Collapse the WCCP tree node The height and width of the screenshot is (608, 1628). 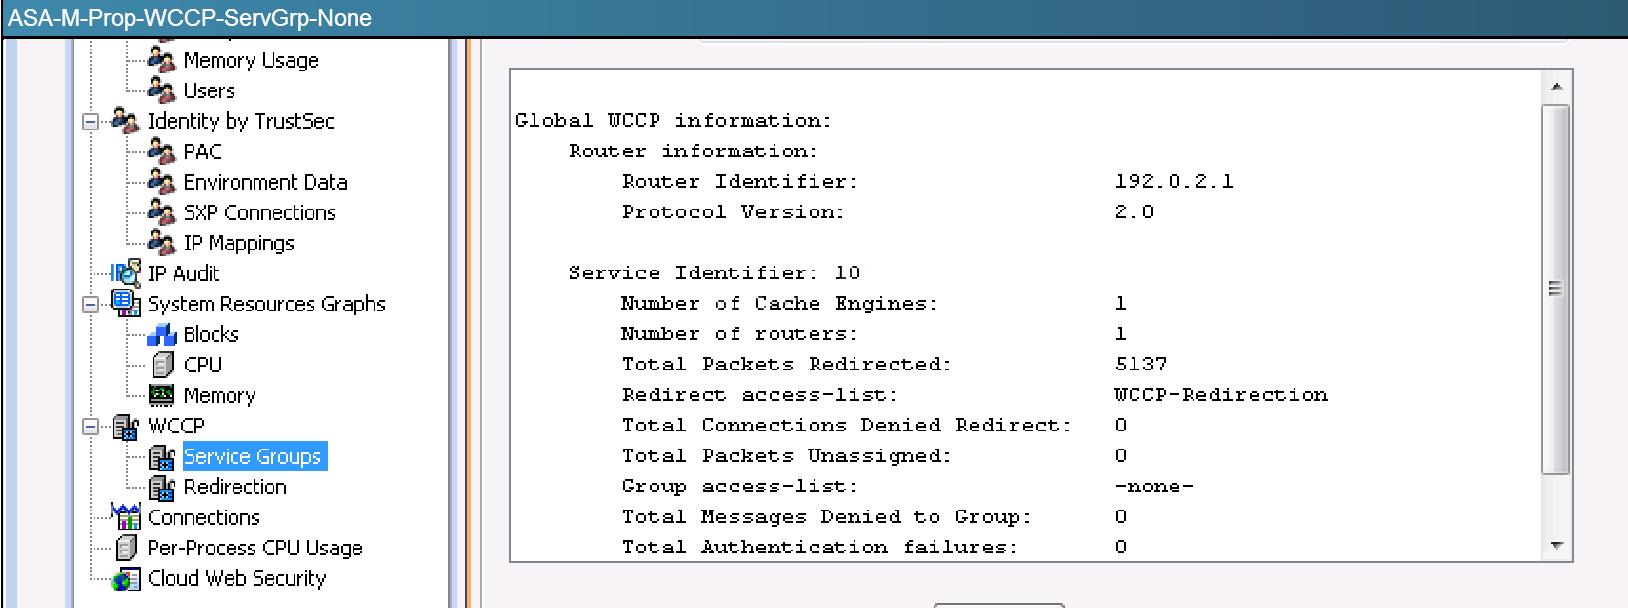pyautogui.click(x=91, y=426)
